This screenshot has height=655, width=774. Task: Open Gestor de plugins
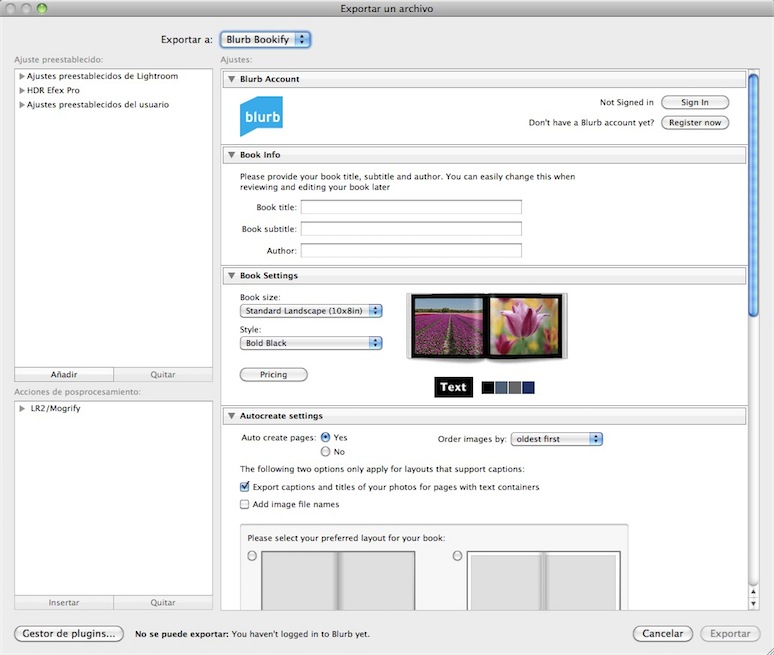[69, 633]
